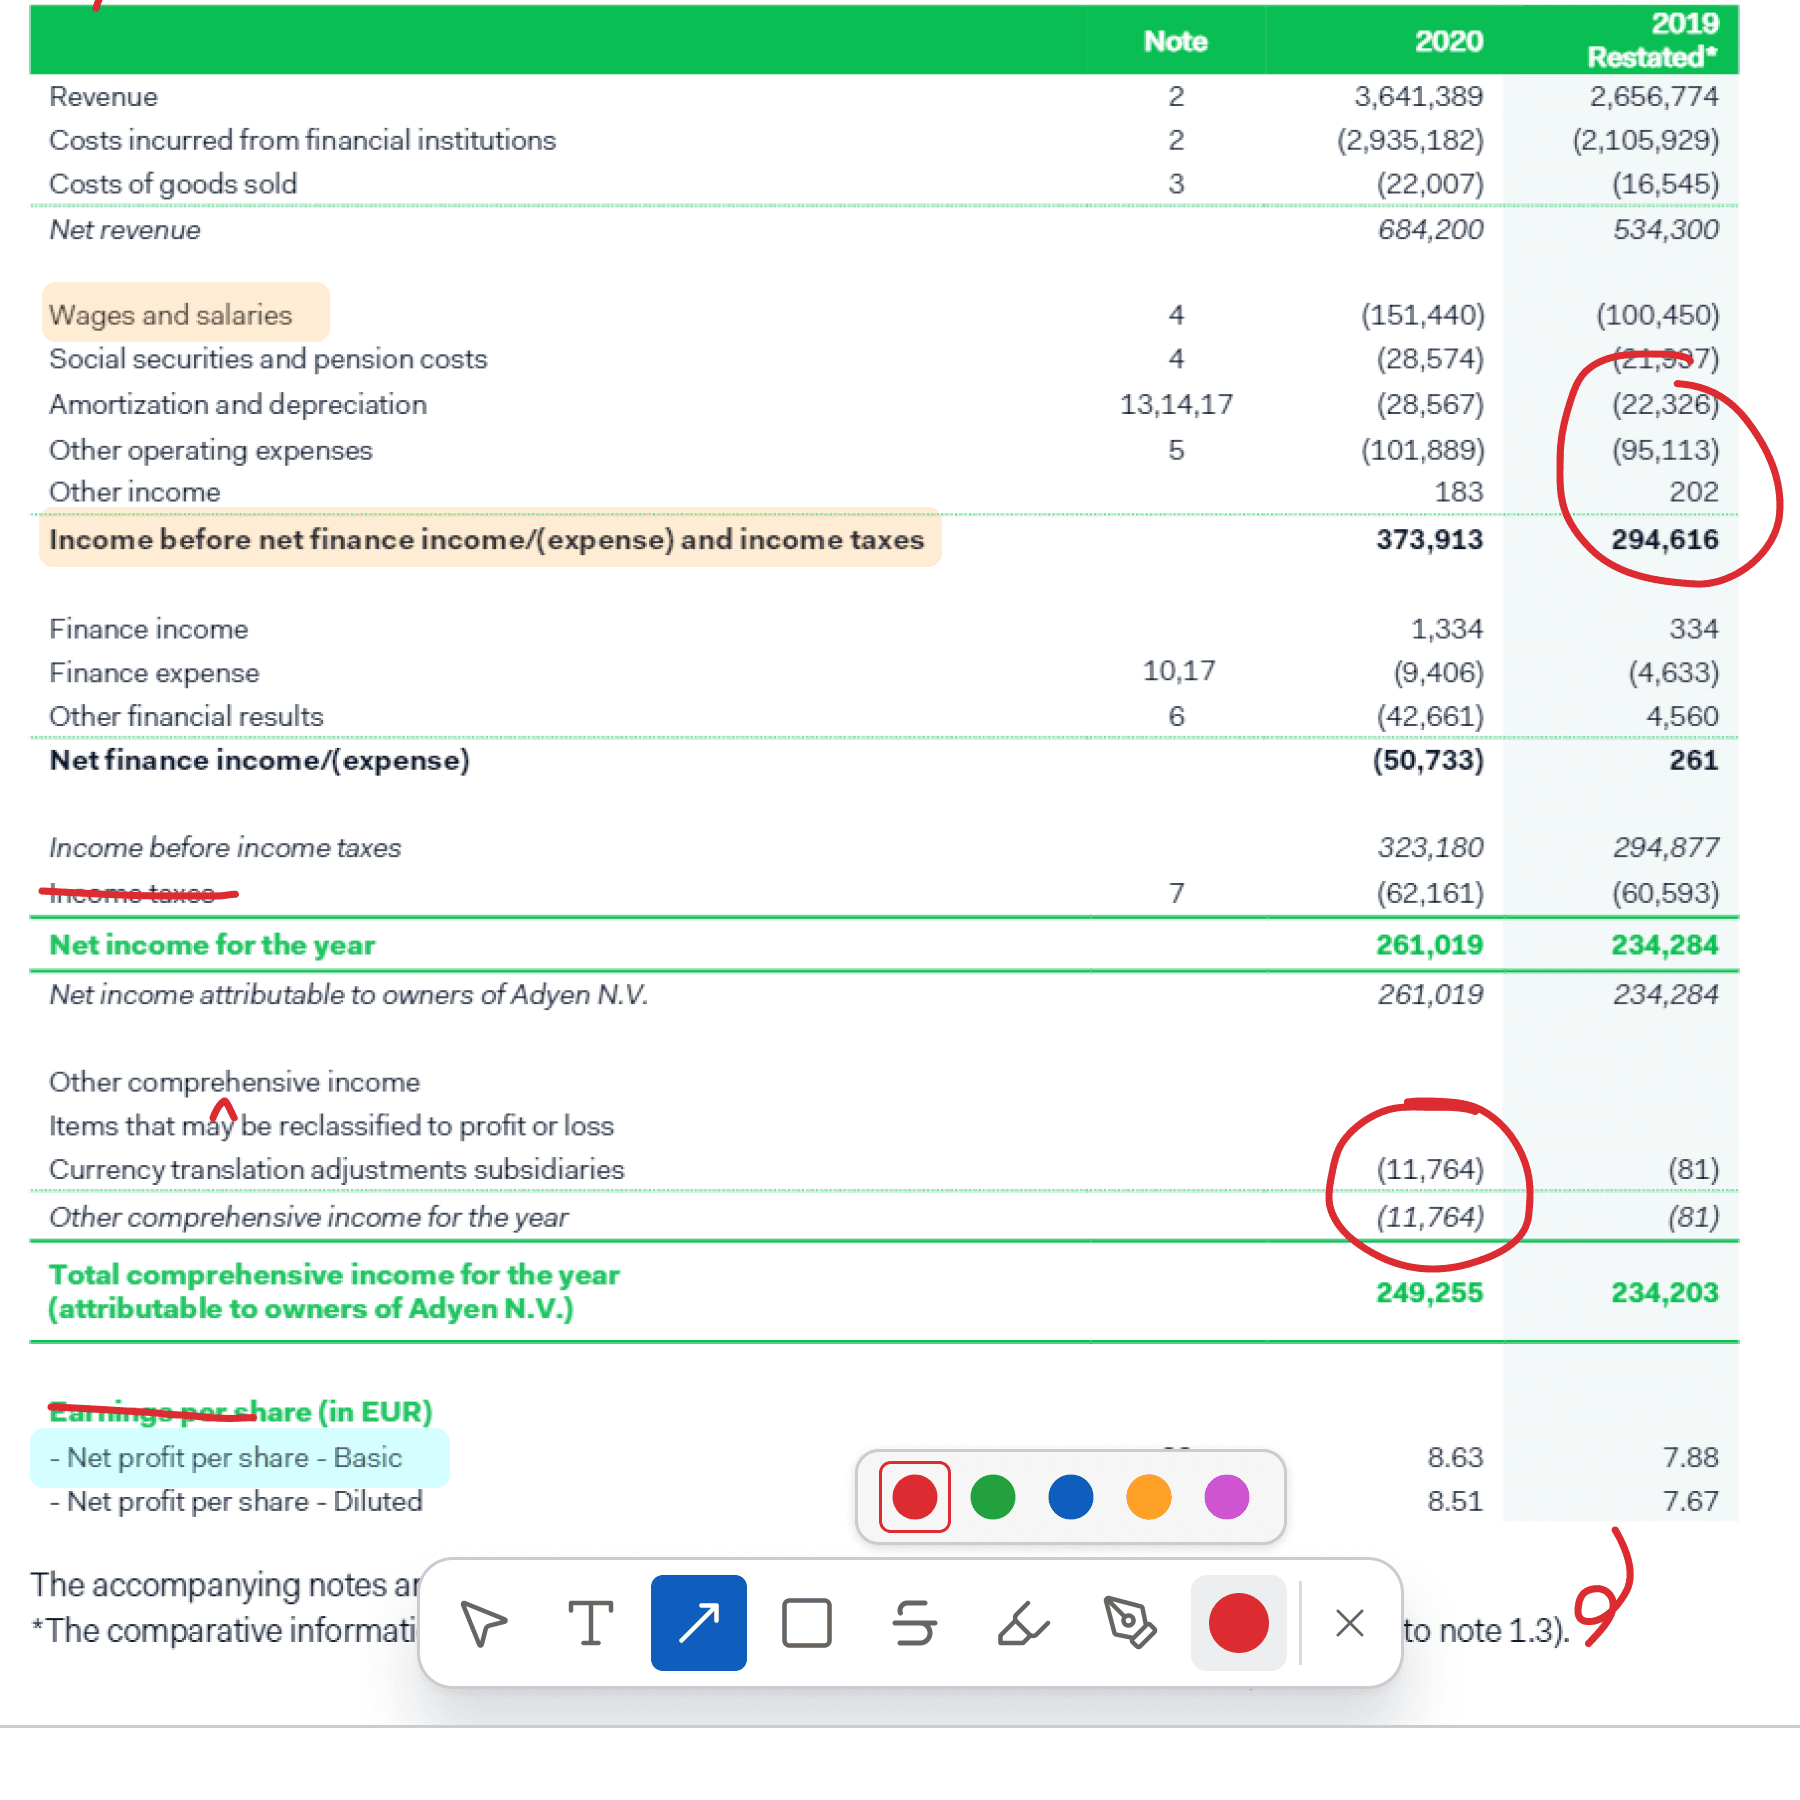
Task: Click the 2020 column header
Action: tap(1449, 41)
